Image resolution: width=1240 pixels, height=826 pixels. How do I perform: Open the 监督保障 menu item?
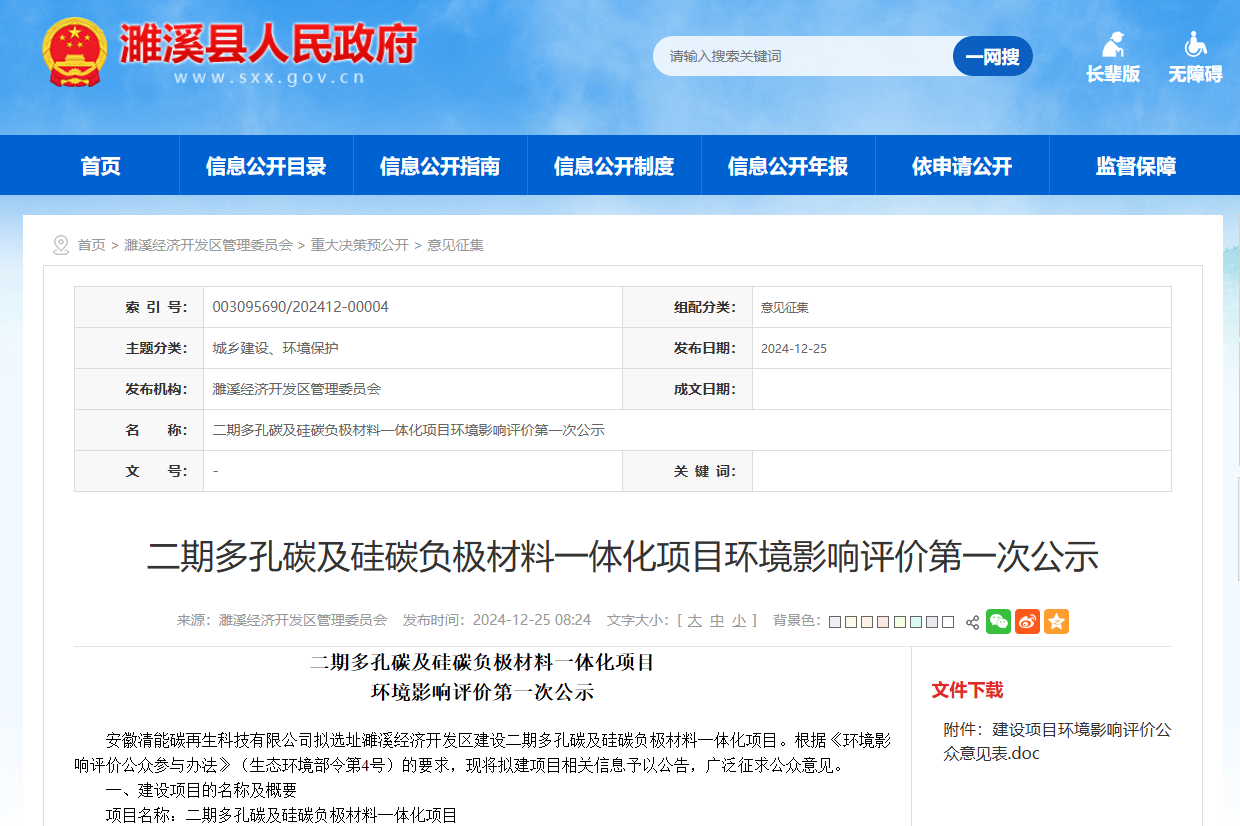(x=1136, y=166)
